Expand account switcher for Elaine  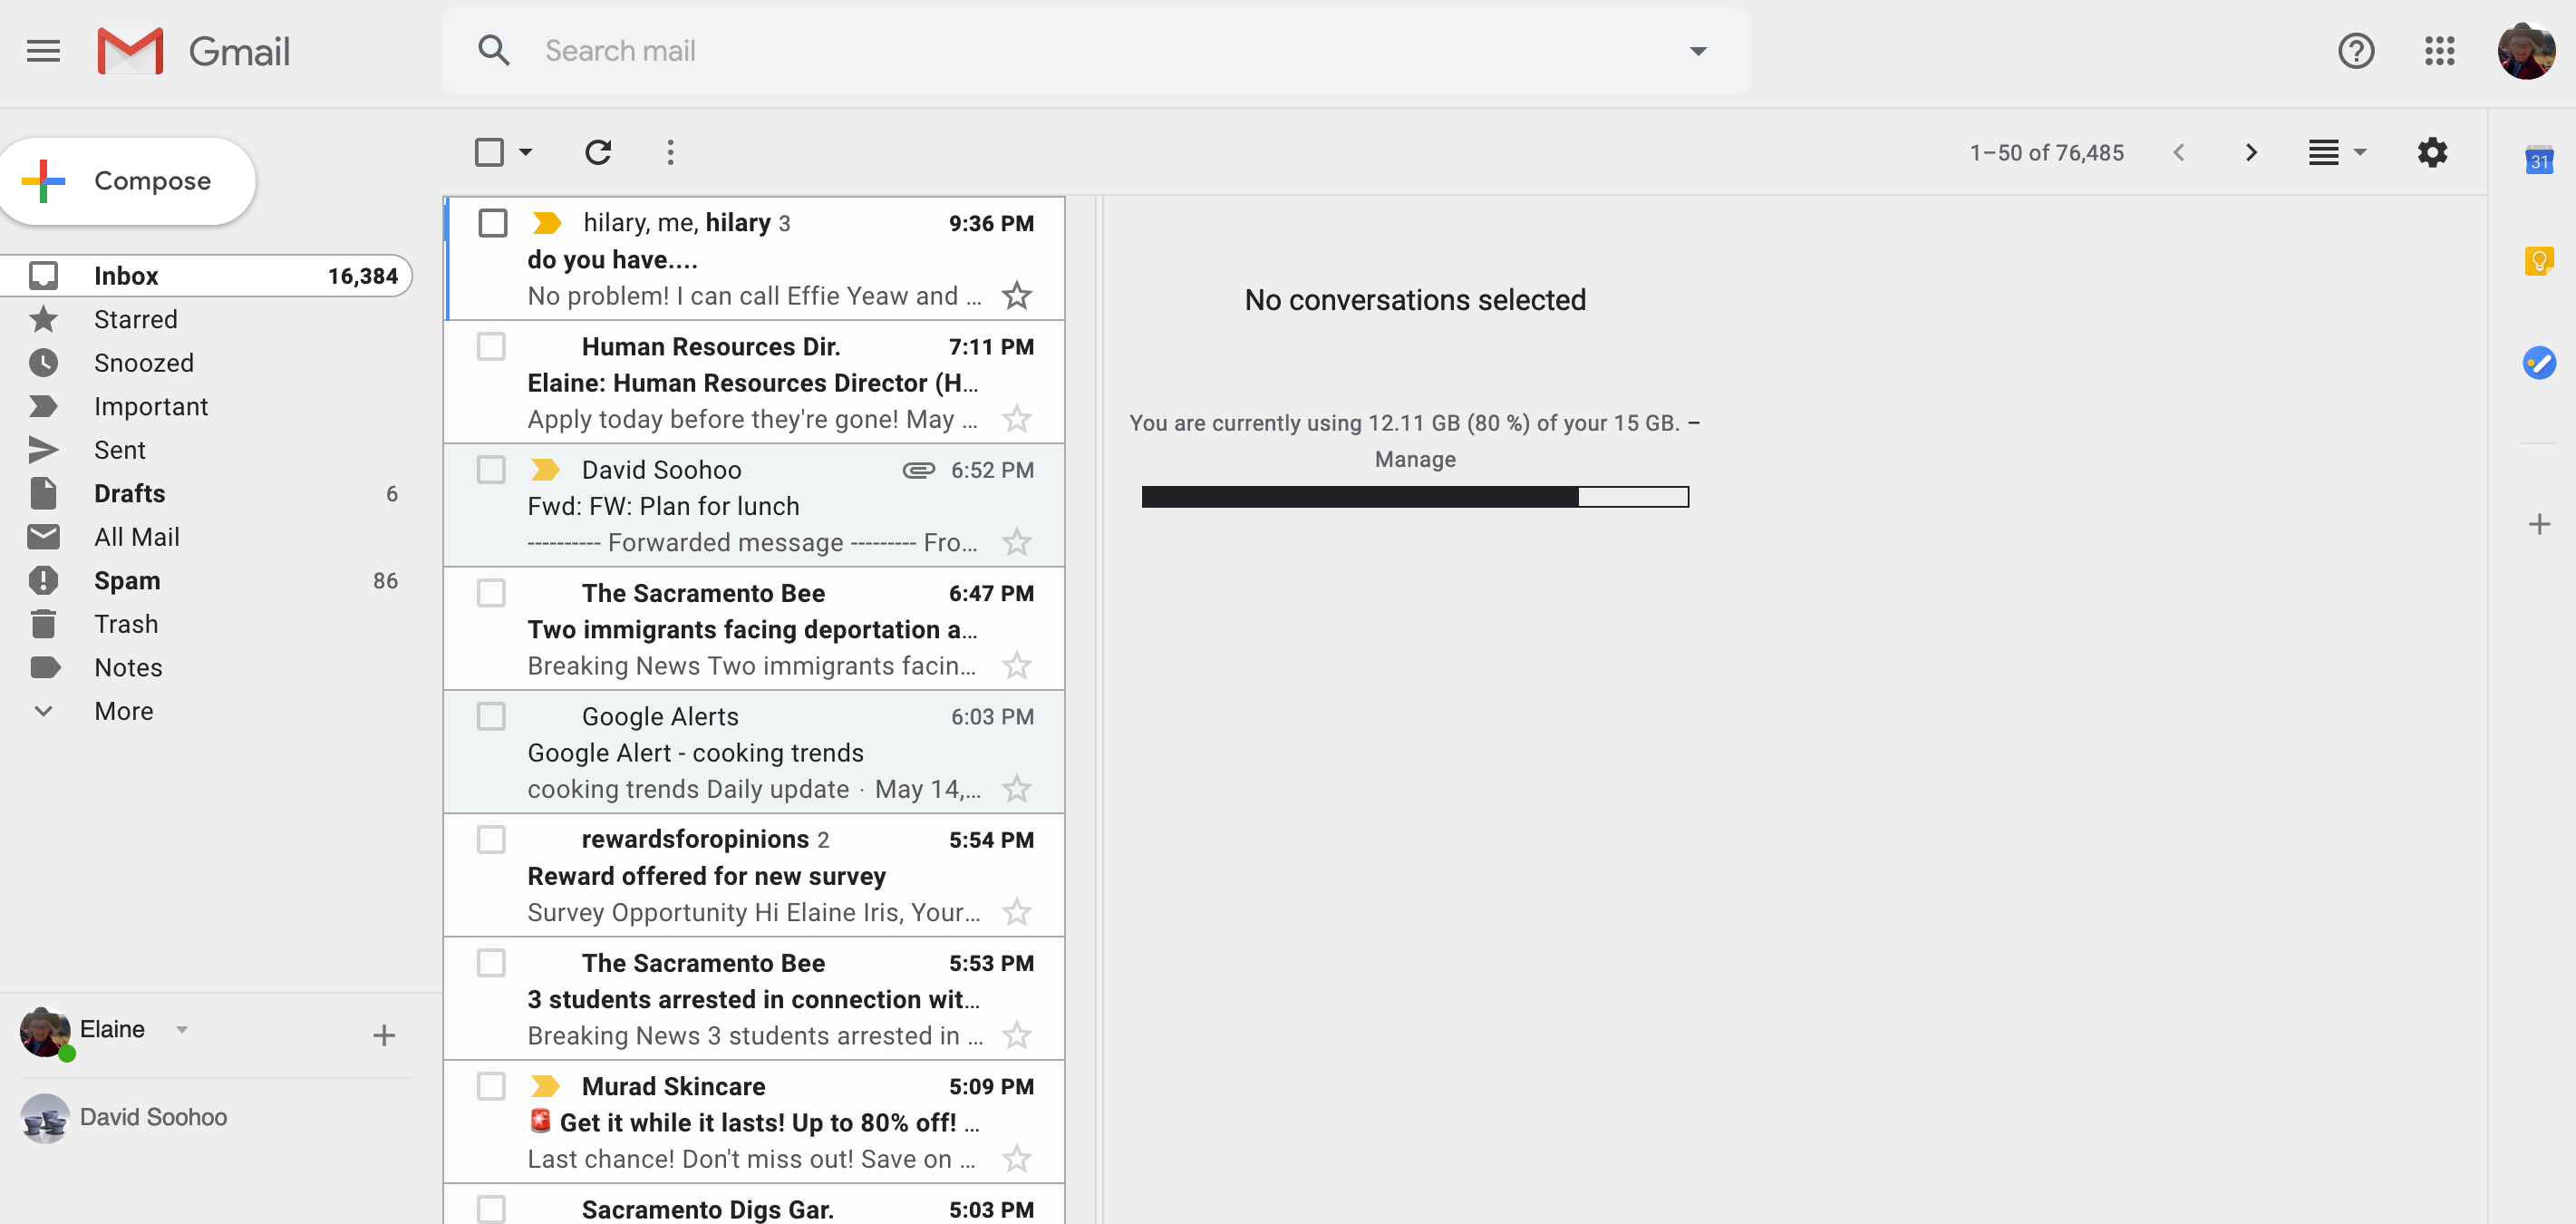pos(180,1030)
